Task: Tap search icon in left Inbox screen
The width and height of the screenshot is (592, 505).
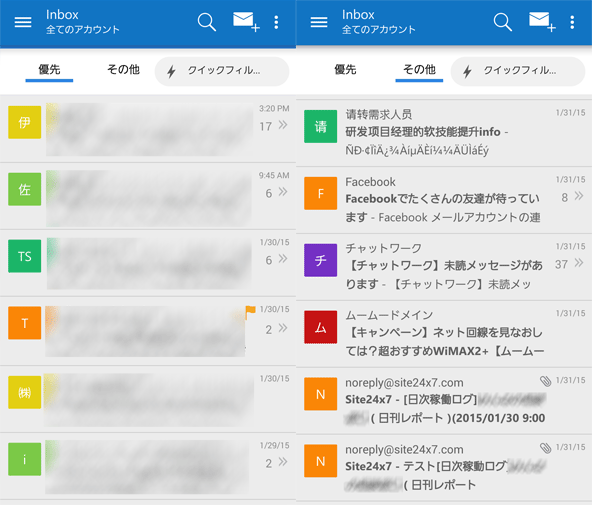Action: coord(207,22)
